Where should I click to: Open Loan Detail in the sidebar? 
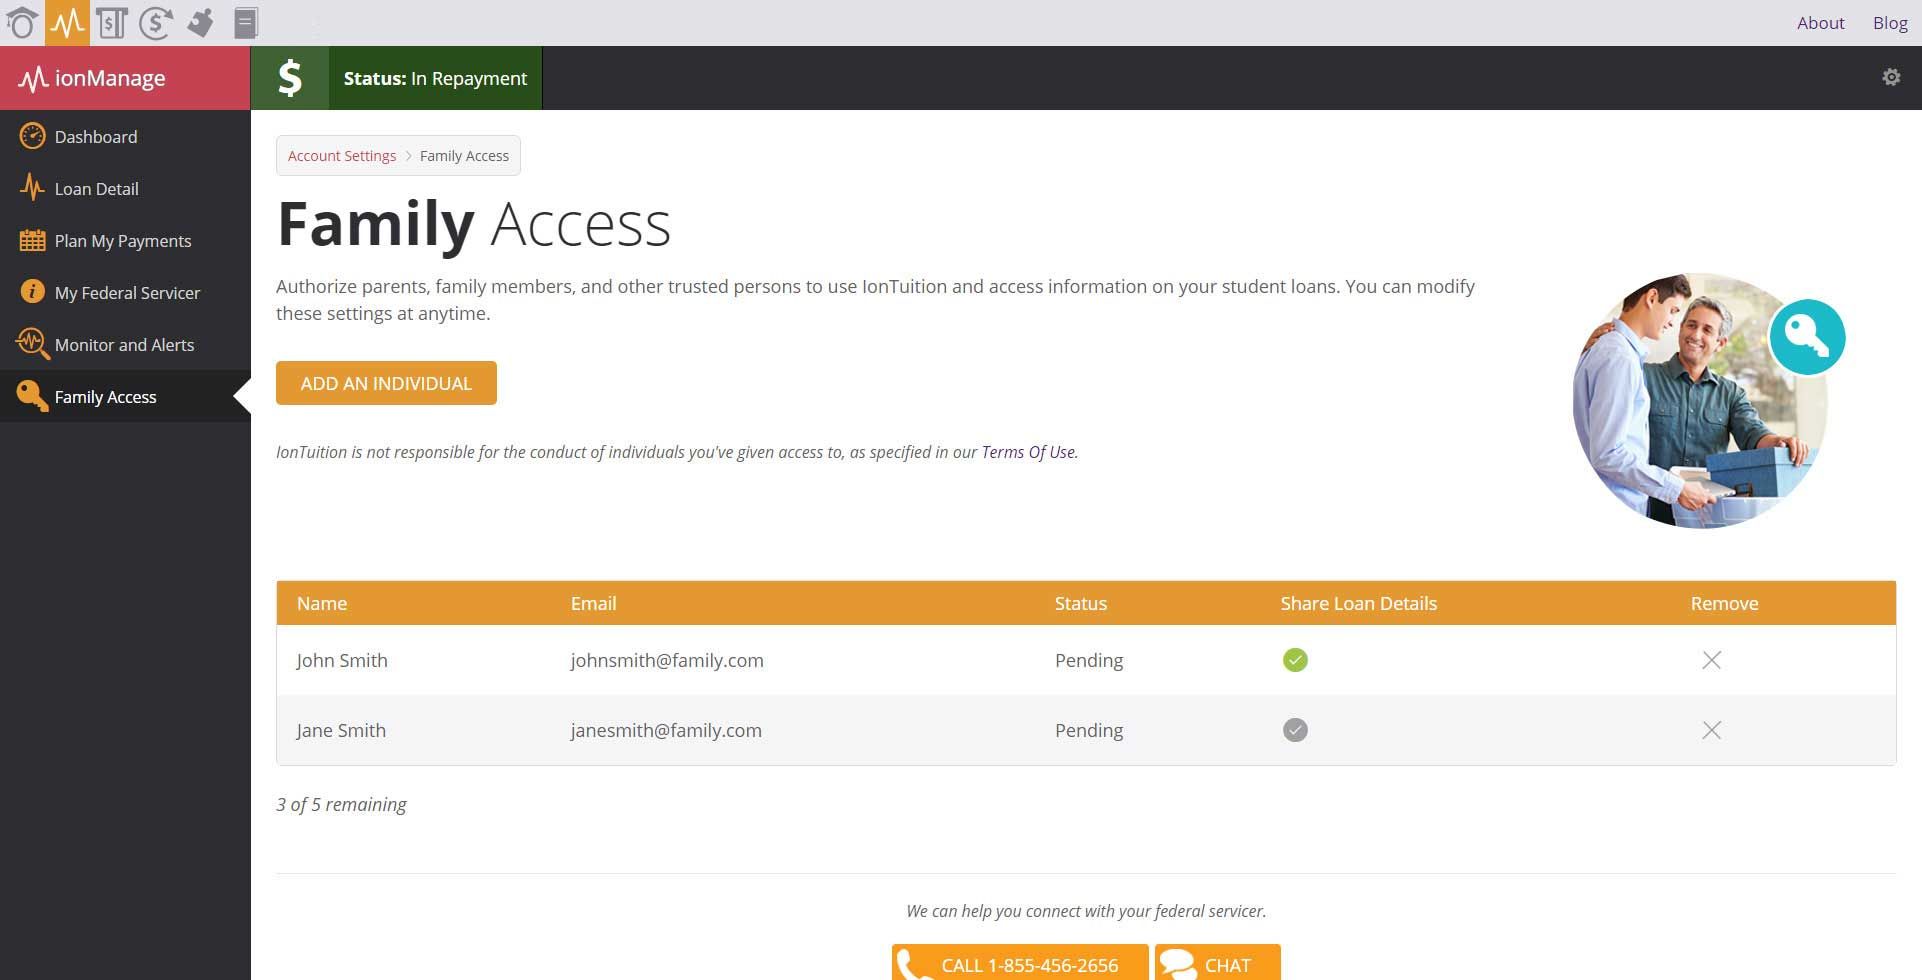pyautogui.click(x=125, y=188)
